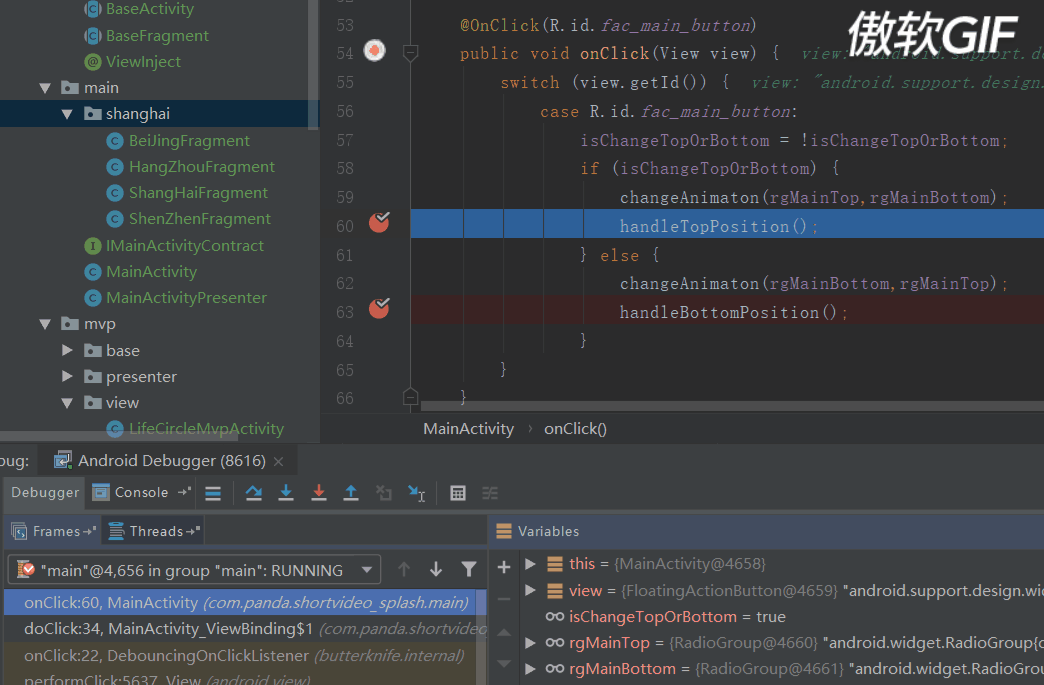Click the Step Into debugger icon
This screenshot has width=1044, height=685.
286,492
